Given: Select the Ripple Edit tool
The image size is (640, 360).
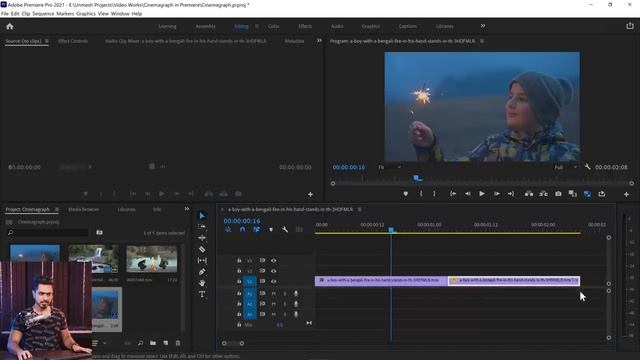Looking at the screenshot, I should (x=202, y=238).
